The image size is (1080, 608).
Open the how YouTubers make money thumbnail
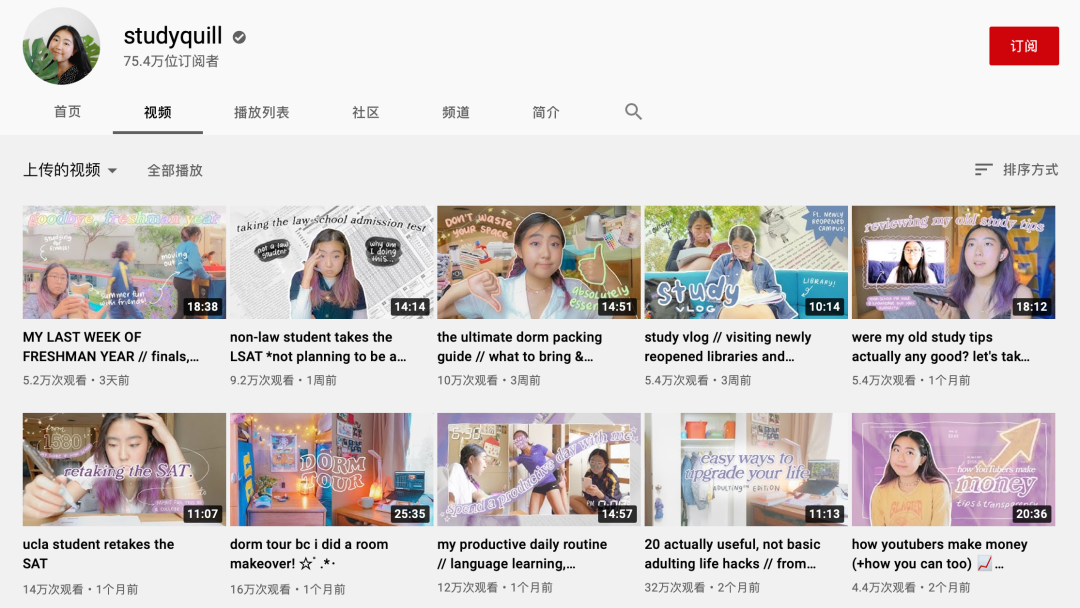(x=953, y=470)
